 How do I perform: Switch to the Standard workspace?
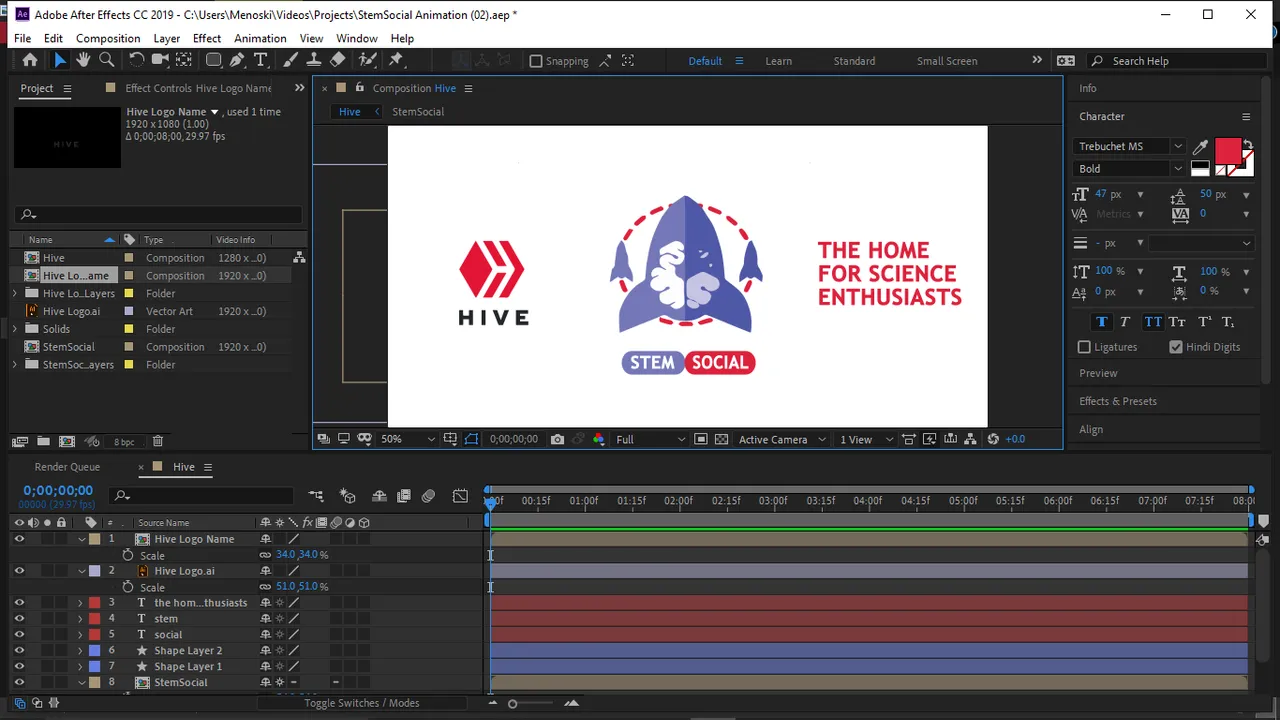(854, 61)
